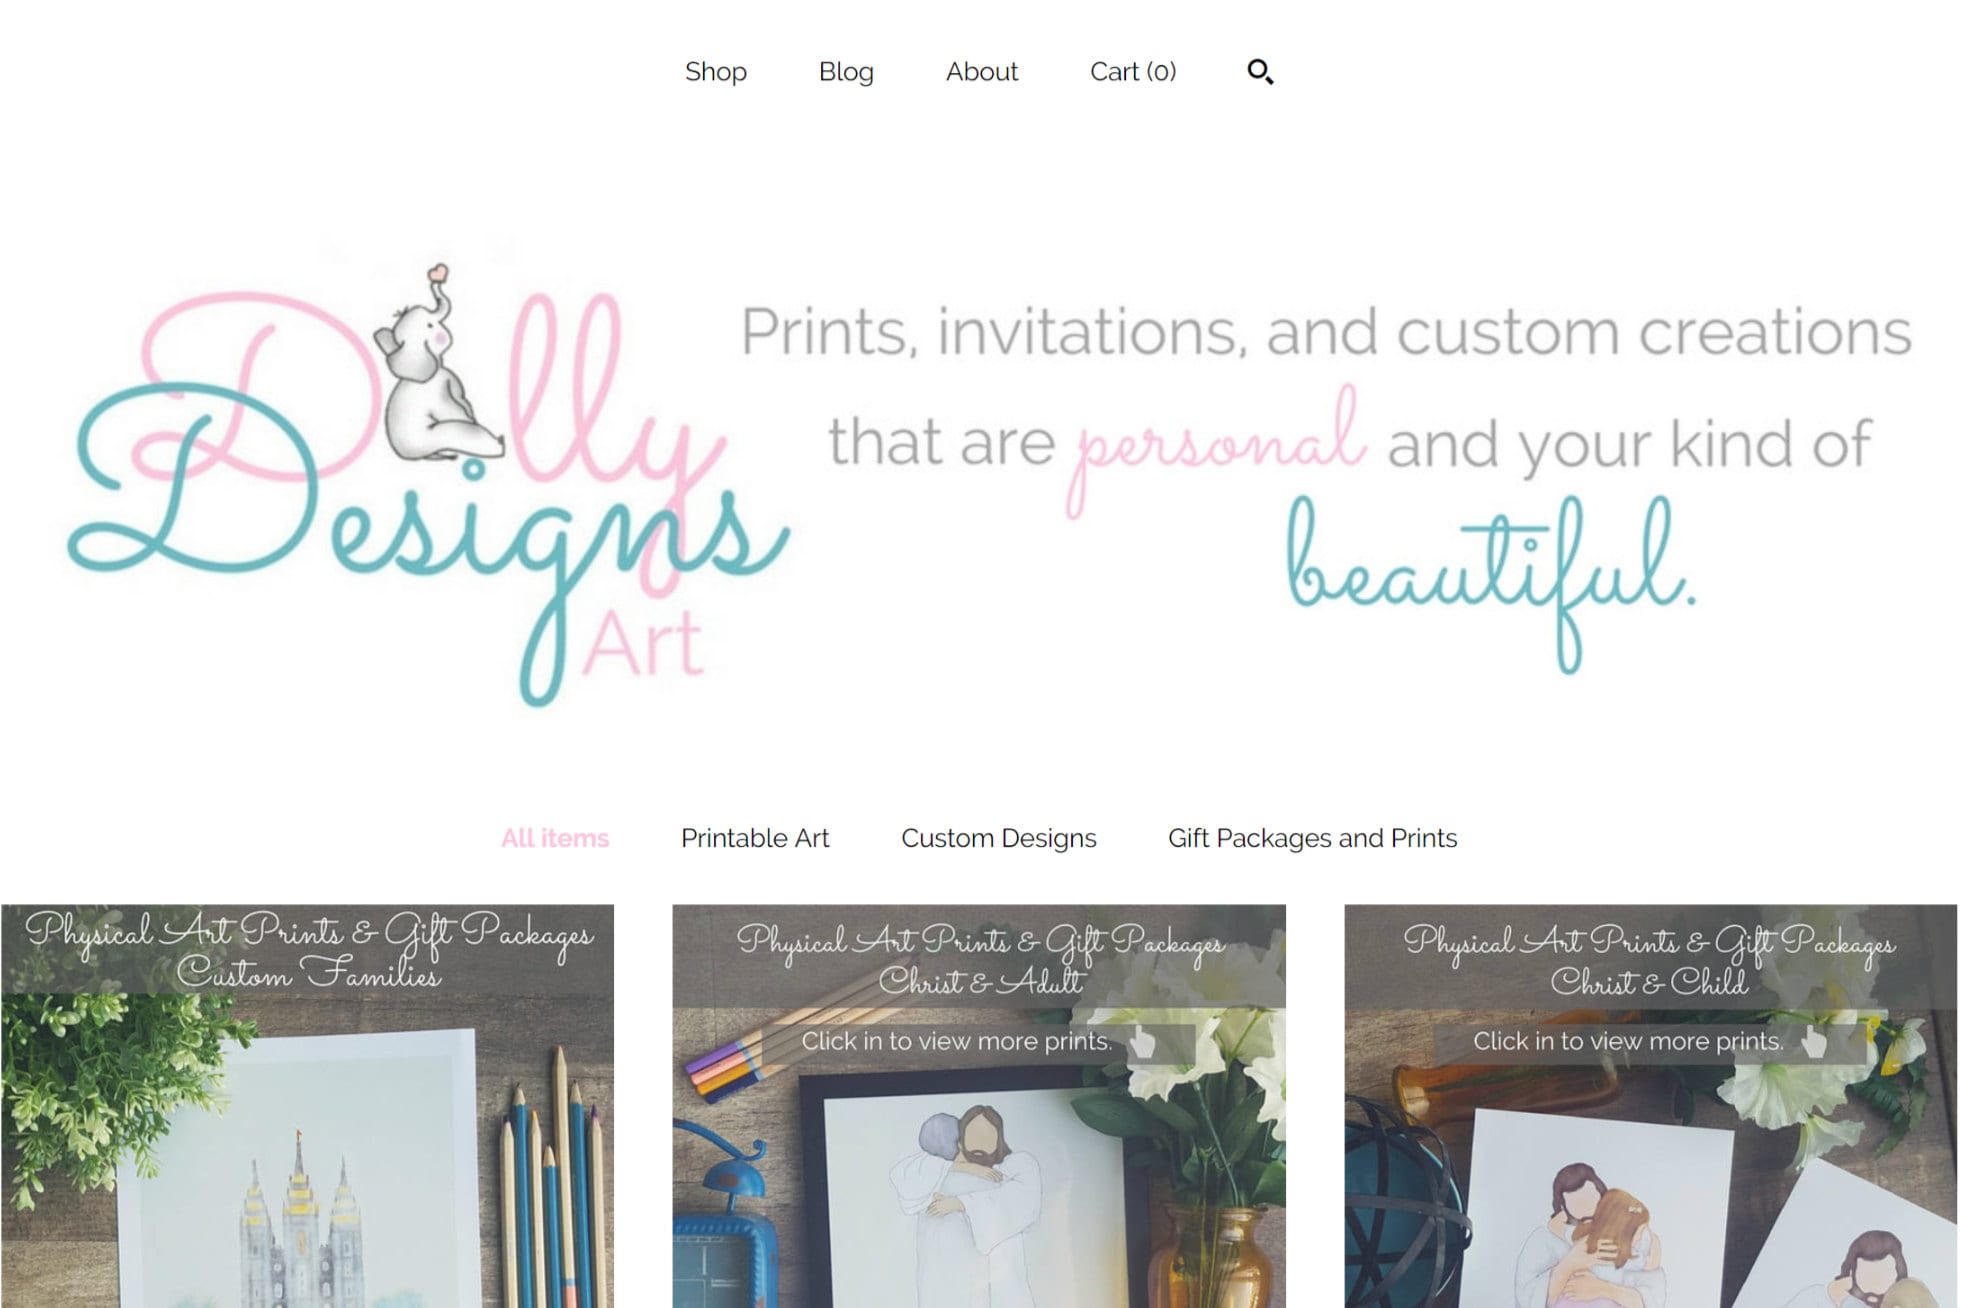Open the search magnifier icon

[1260, 72]
